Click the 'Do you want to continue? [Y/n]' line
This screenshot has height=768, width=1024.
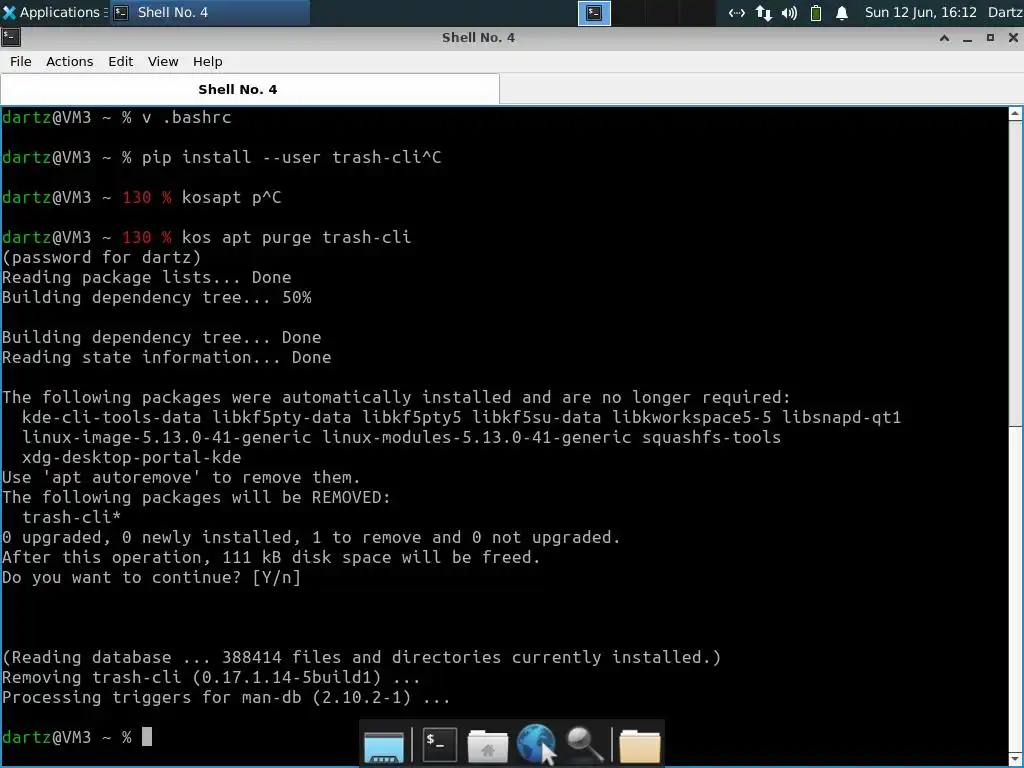coord(152,577)
